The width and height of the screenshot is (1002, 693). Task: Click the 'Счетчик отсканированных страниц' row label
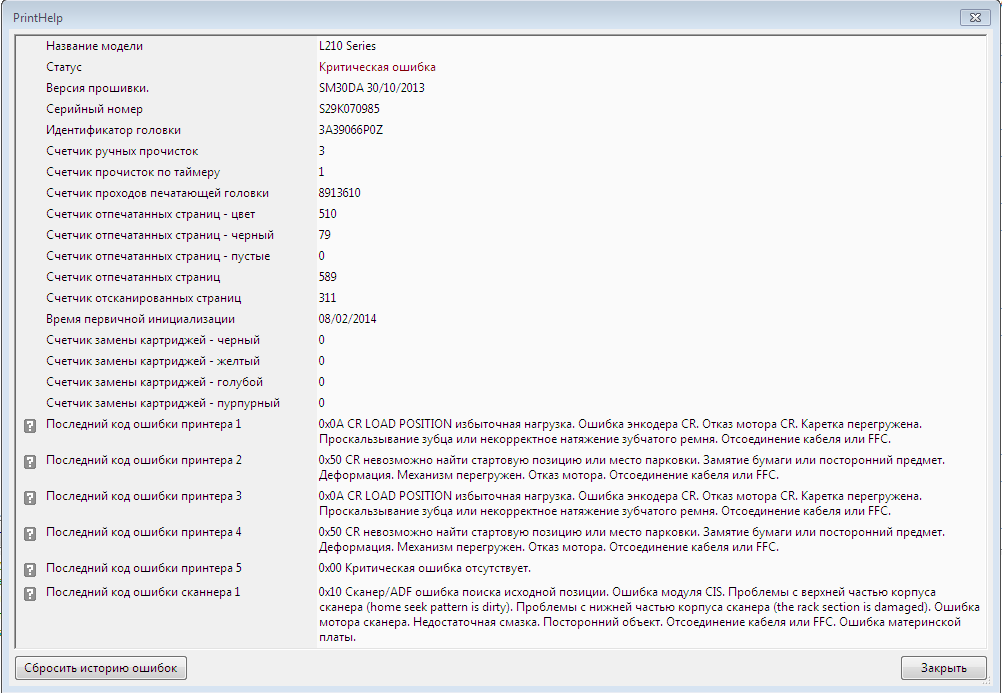point(143,298)
